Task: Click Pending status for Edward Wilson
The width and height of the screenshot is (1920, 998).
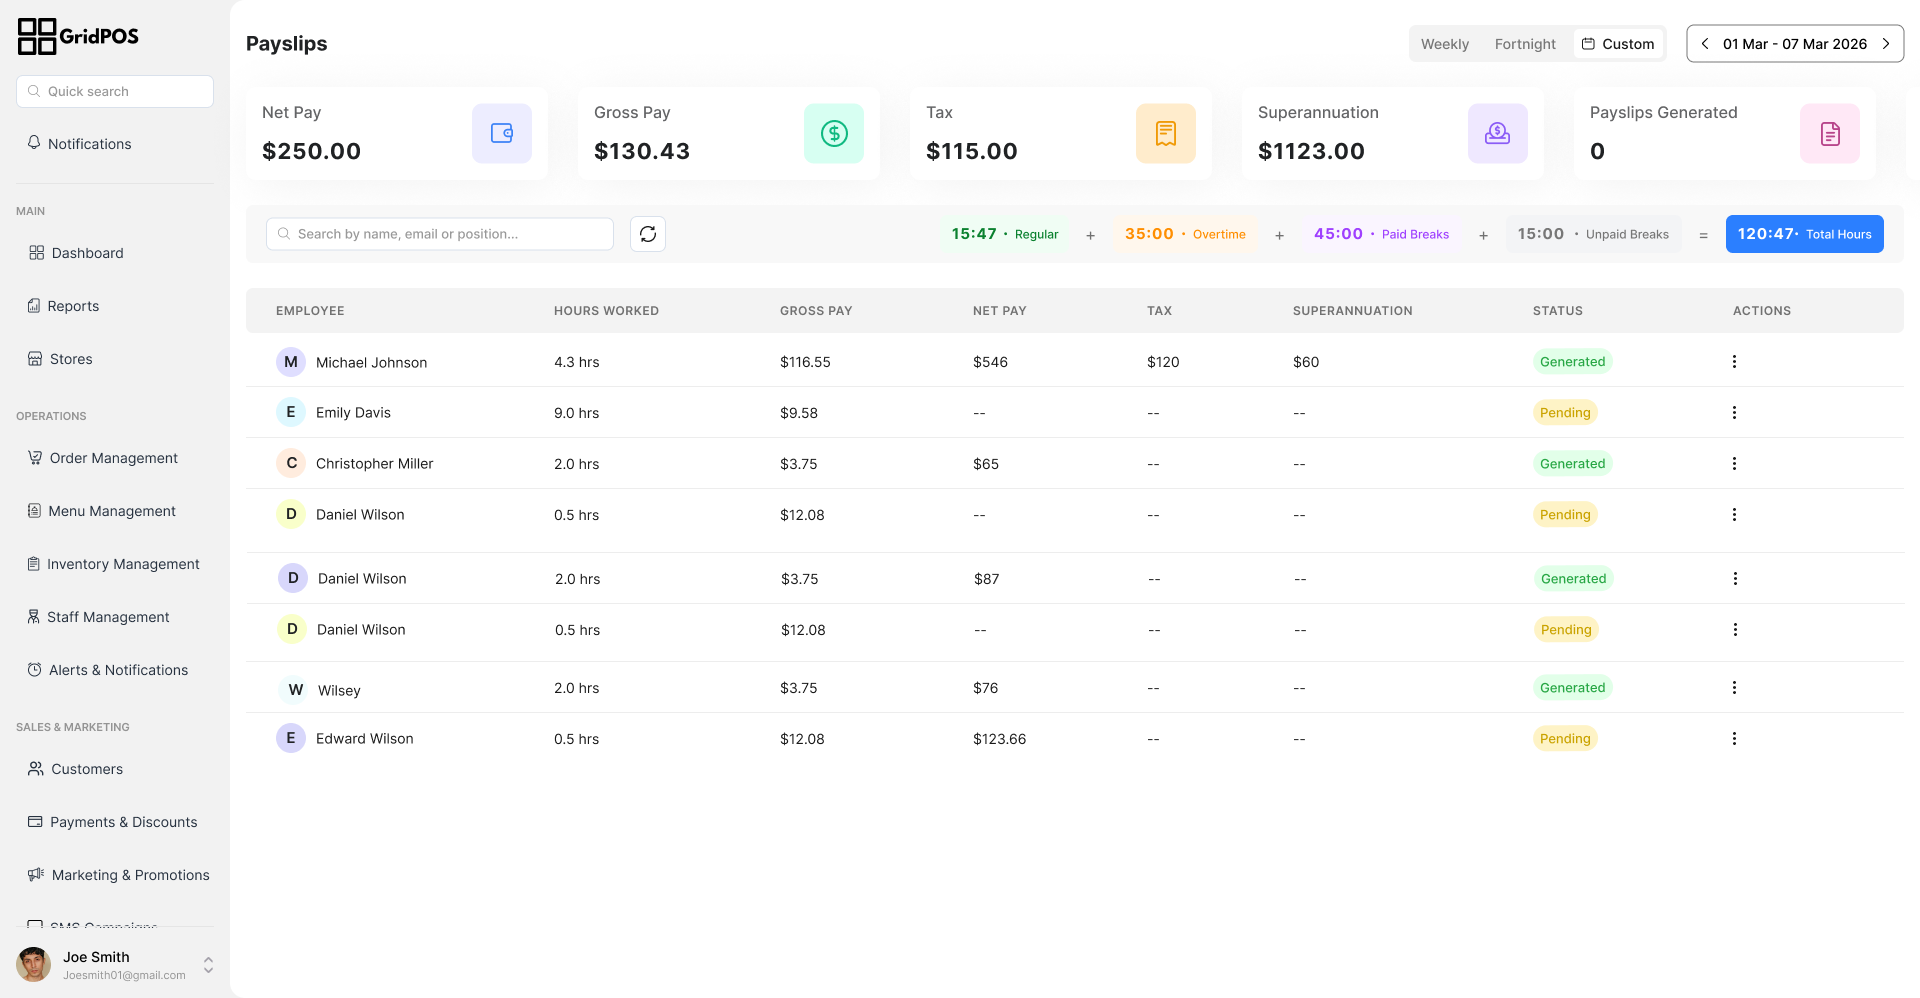Action: click(1565, 739)
